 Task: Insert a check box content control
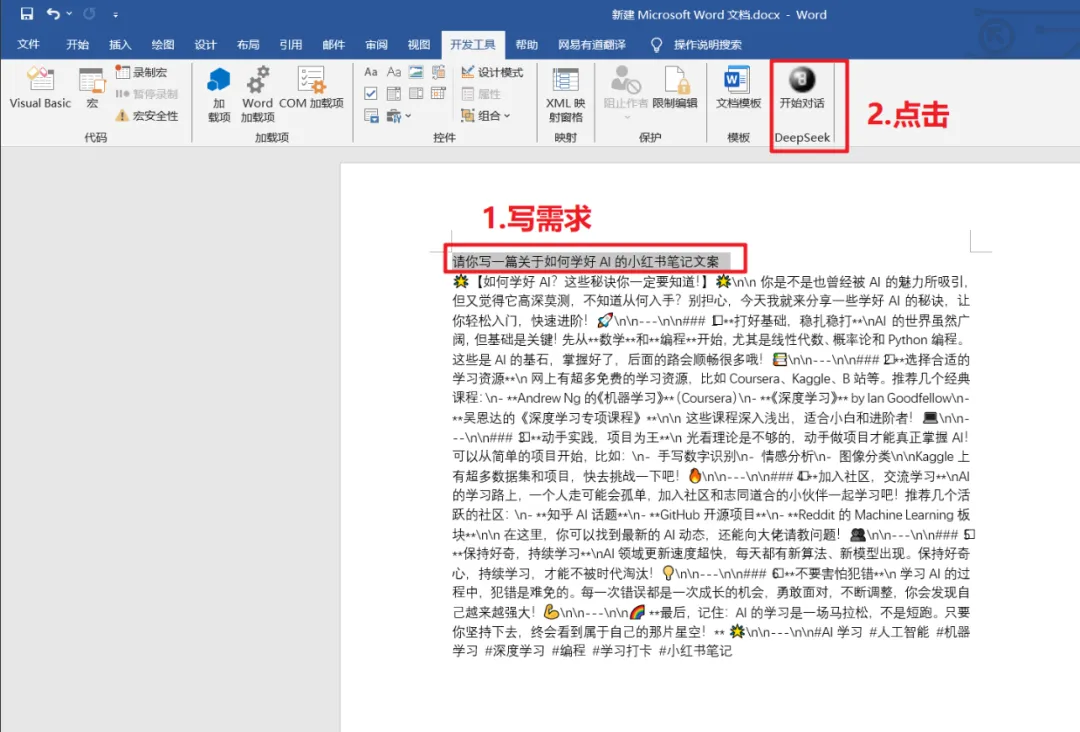371,94
